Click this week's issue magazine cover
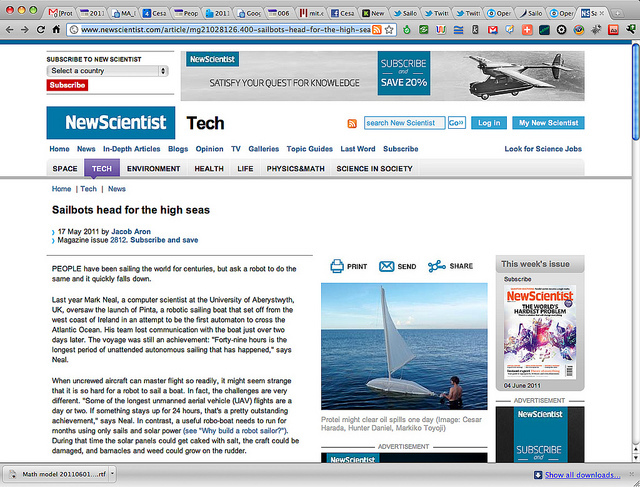Screen dimensions: 640x487 [540, 332]
